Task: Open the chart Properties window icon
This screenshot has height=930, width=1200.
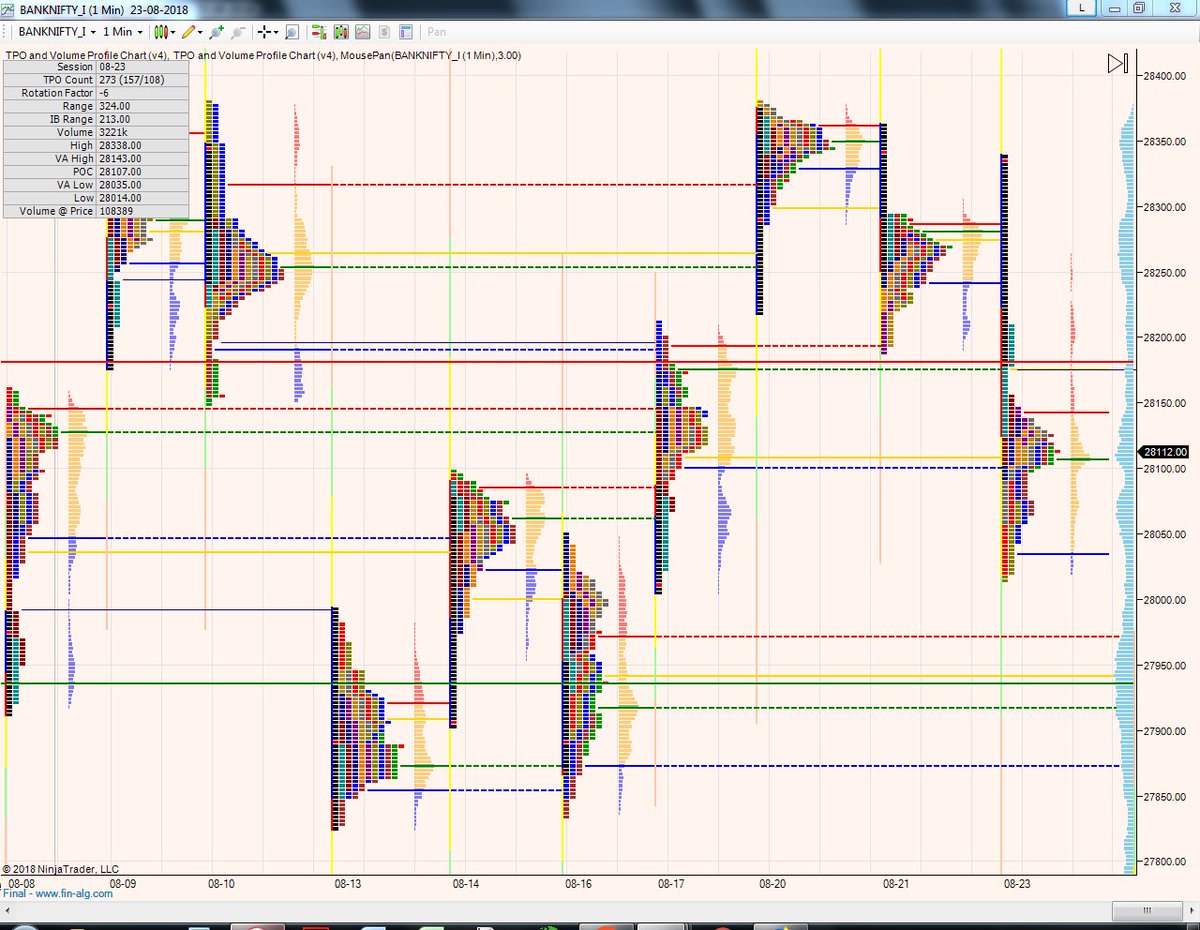Action: coord(405,32)
